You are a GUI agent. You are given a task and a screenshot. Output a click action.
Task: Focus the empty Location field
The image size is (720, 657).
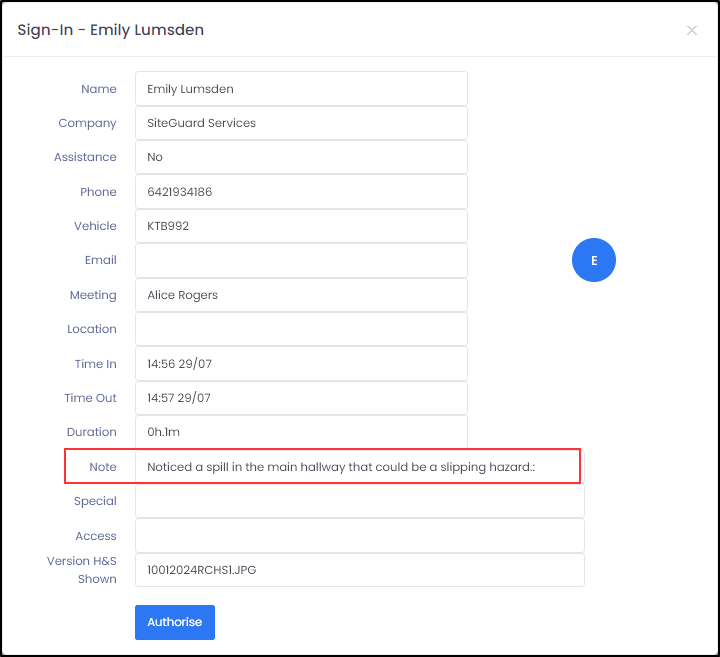(301, 329)
